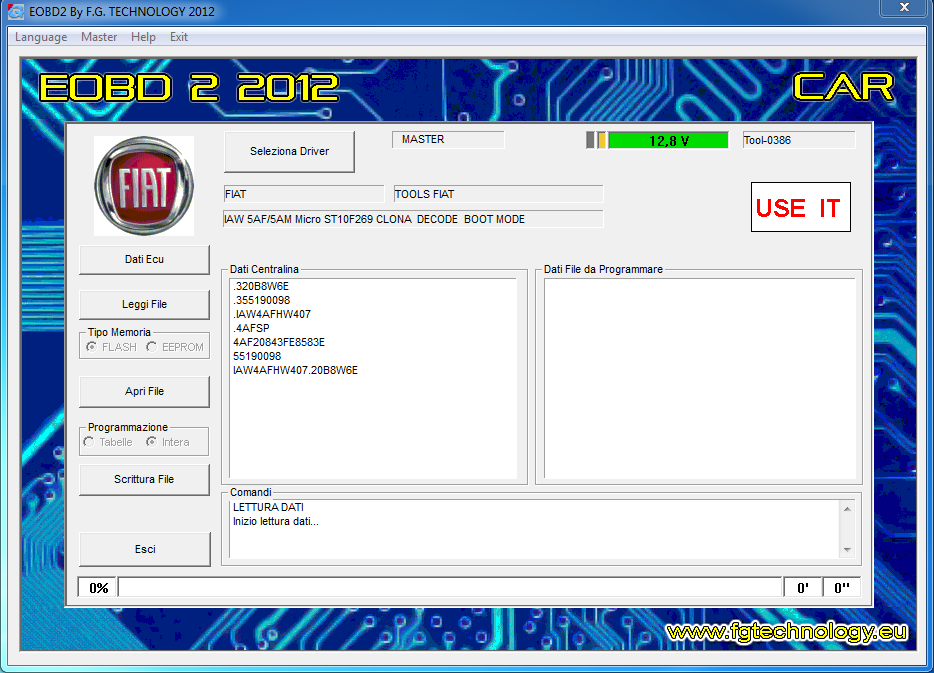Select the line .4AFSP
934x673 pixels.
pyautogui.click(x=251, y=328)
